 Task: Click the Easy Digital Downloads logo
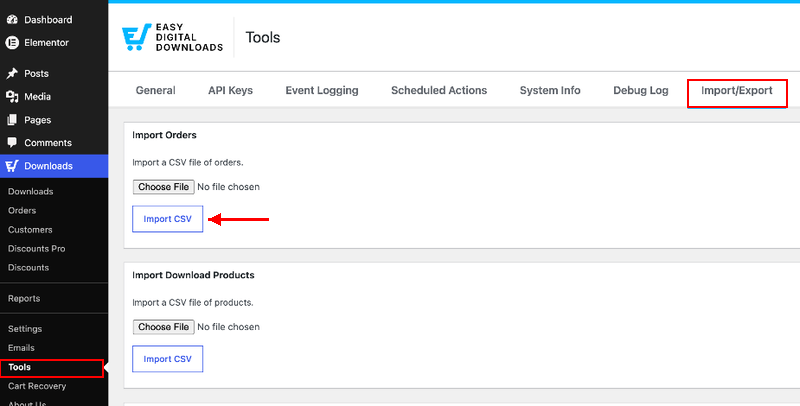[x=172, y=37]
